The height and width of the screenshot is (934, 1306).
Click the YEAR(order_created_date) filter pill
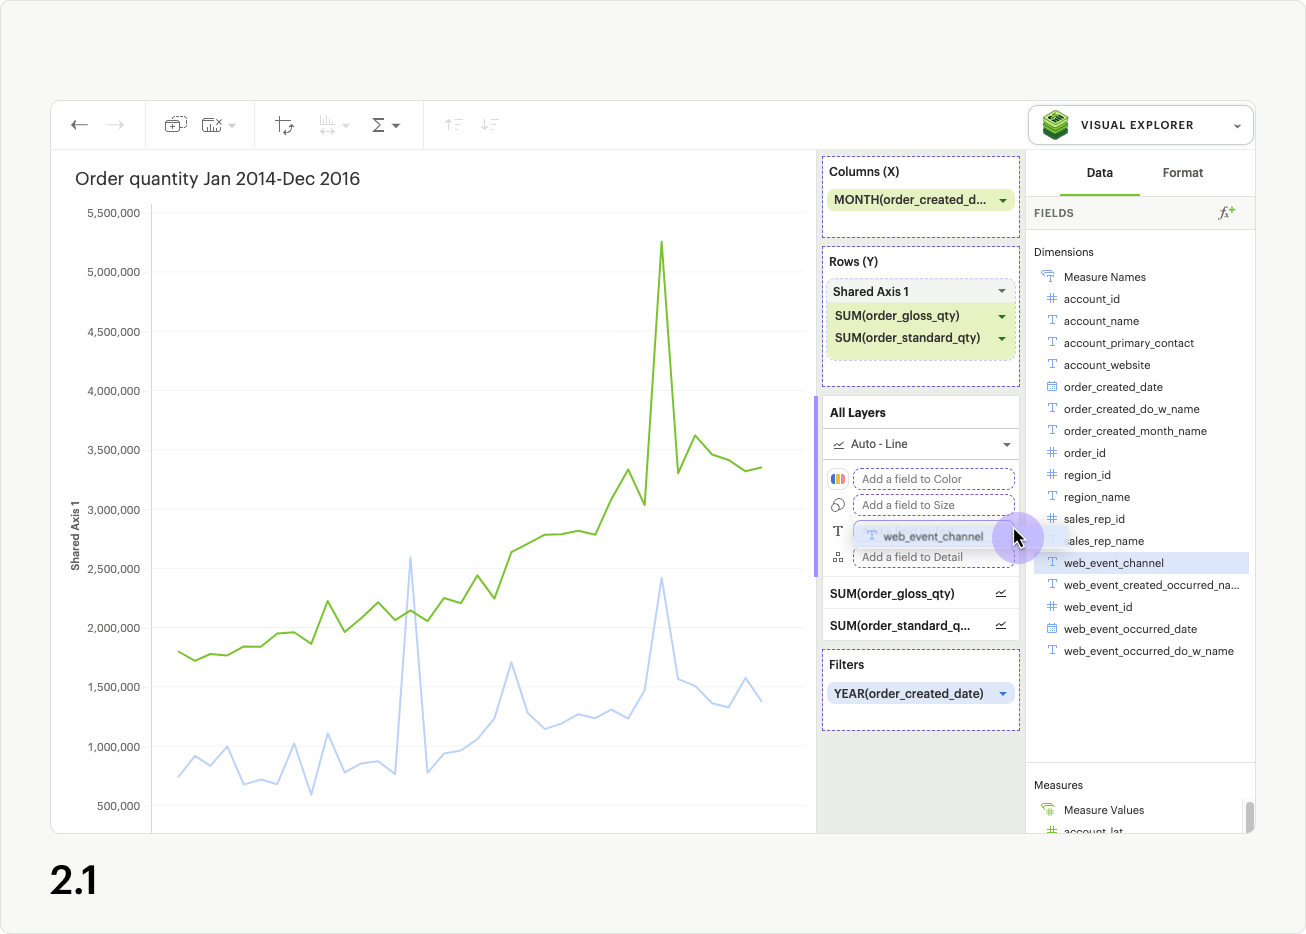[910, 694]
